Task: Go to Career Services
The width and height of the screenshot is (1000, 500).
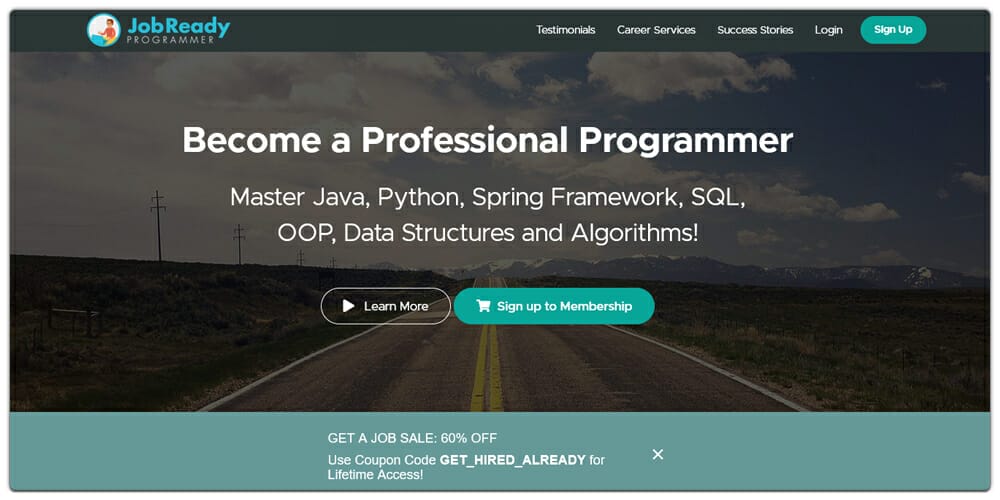Action: (656, 30)
